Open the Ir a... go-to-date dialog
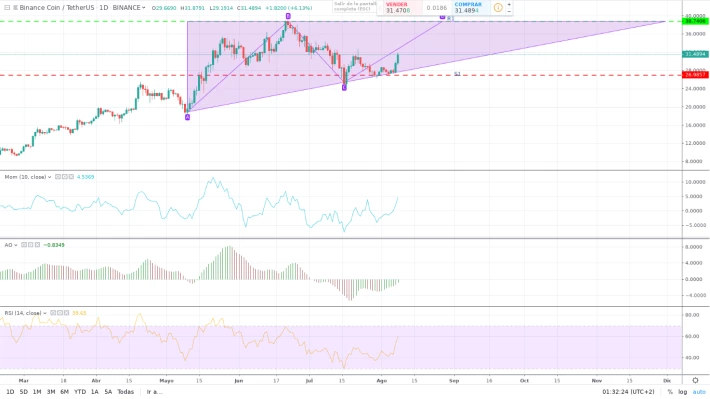710x399 pixels. (154, 392)
